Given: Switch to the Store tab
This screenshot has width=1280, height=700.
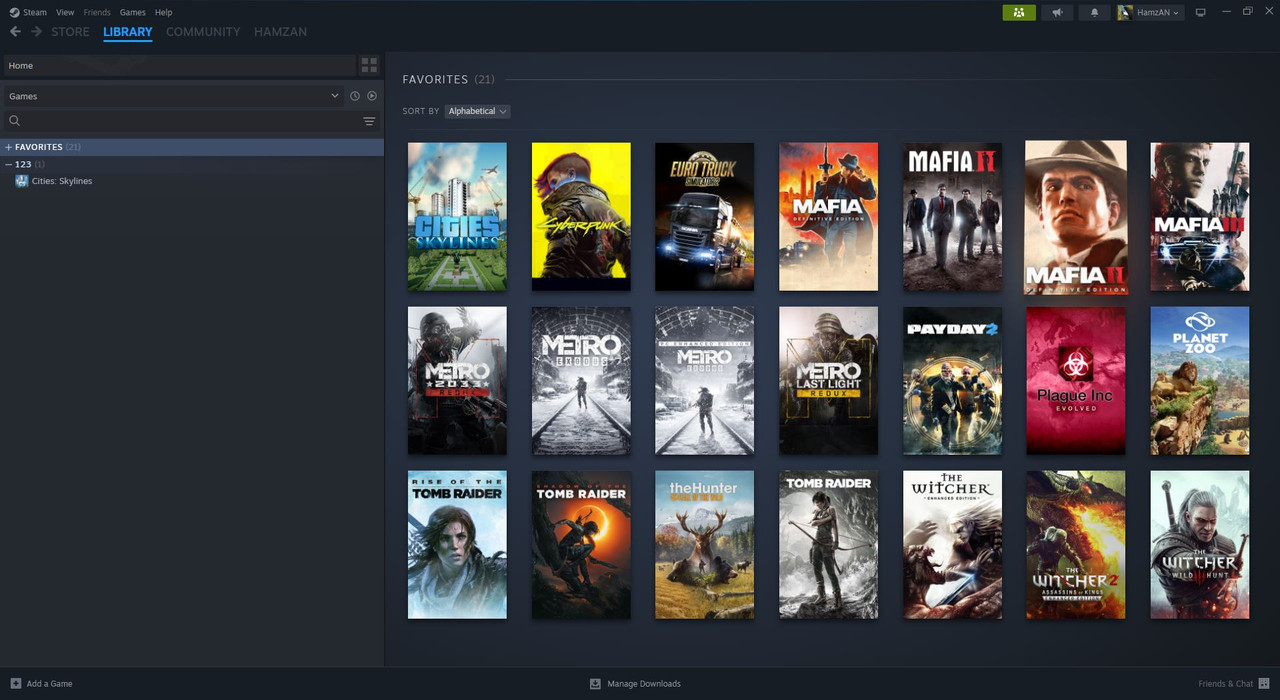Looking at the screenshot, I should pos(70,32).
